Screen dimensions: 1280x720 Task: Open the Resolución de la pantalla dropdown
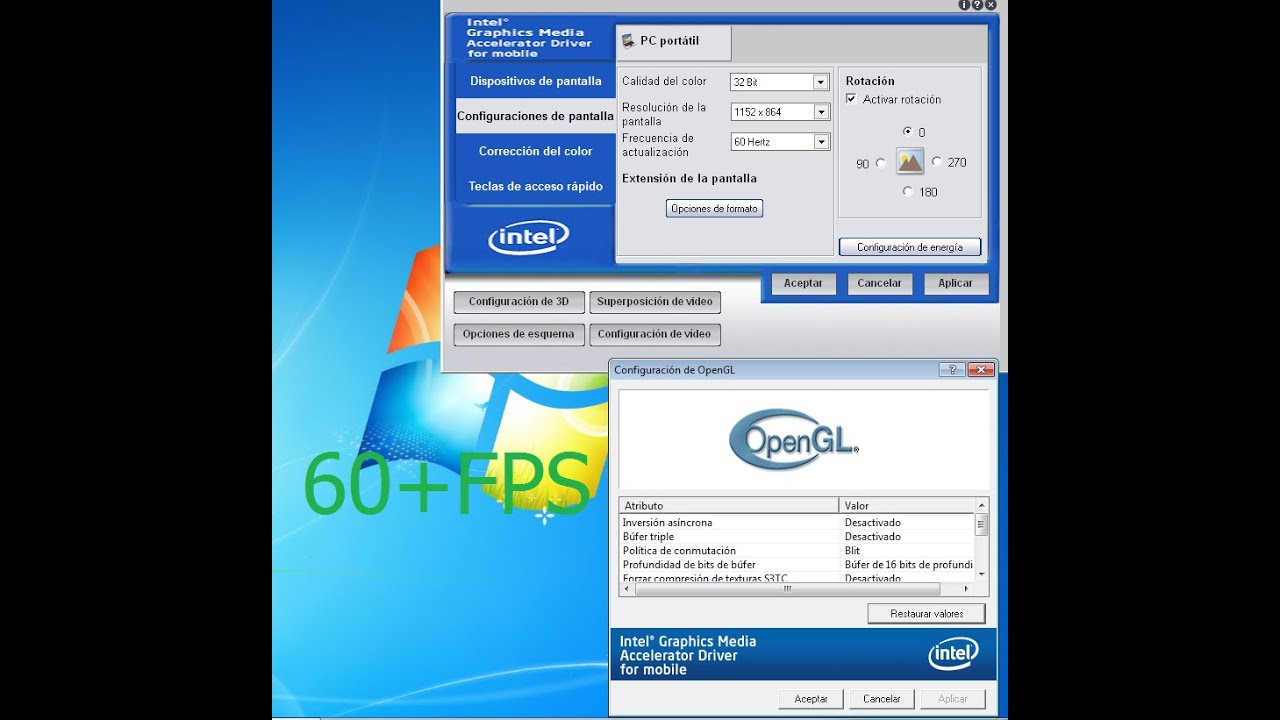pyautogui.click(x=780, y=112)
